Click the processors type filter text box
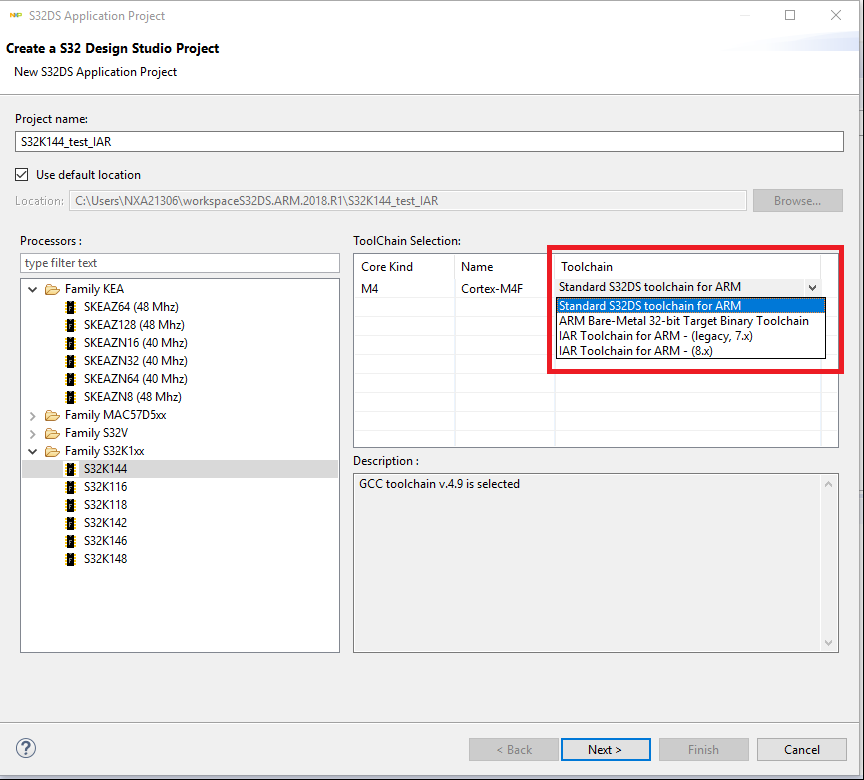864x780 pixels. [180, 263]
